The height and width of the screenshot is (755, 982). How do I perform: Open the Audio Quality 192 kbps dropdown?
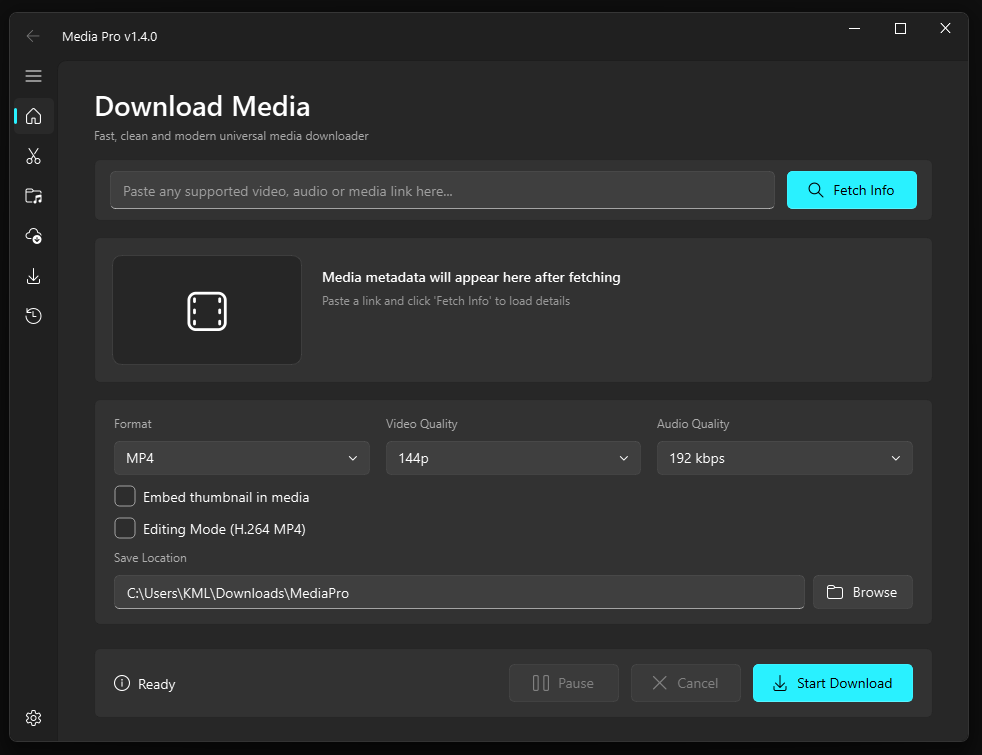coord(785,458)
